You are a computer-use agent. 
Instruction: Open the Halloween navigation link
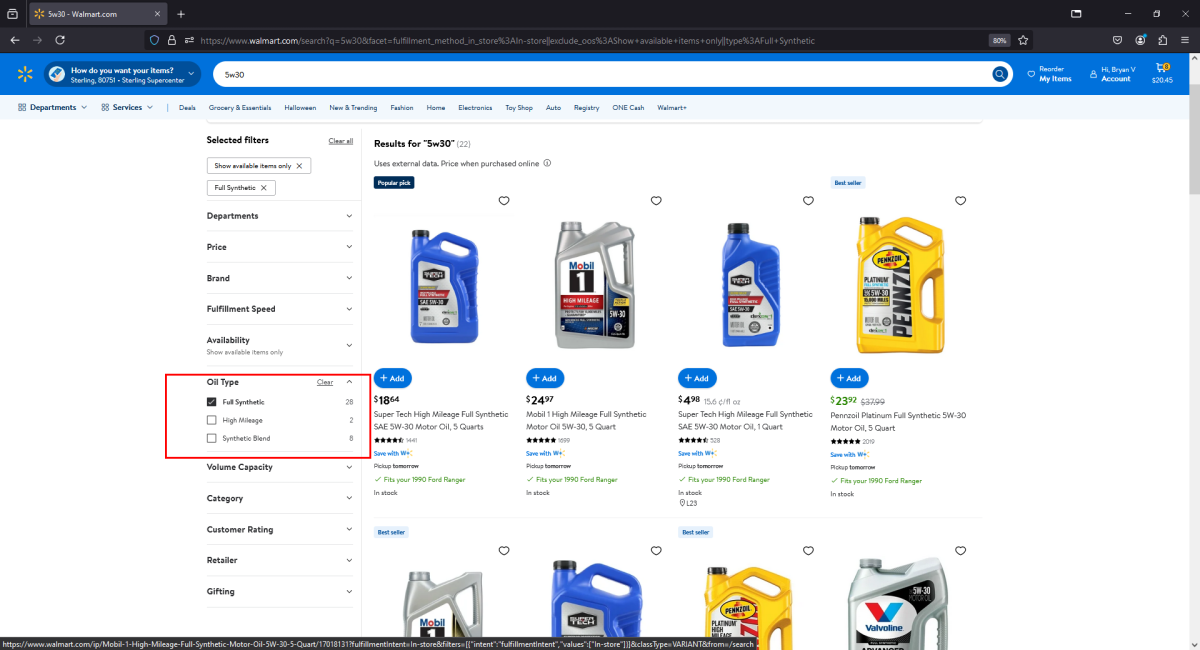coord(300,107)
